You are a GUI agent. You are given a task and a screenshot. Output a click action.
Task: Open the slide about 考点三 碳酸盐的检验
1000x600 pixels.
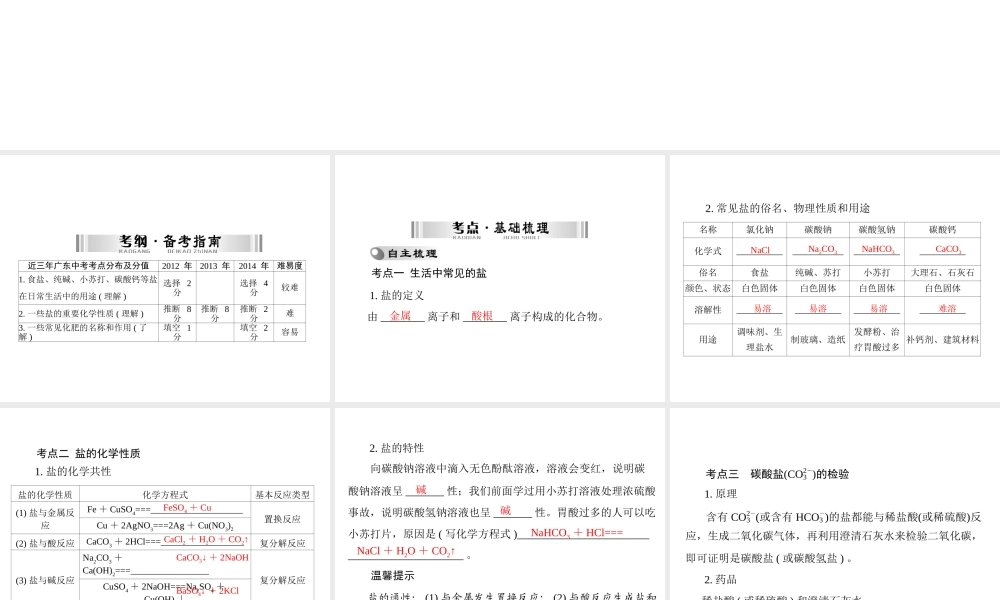click(835, 504)
